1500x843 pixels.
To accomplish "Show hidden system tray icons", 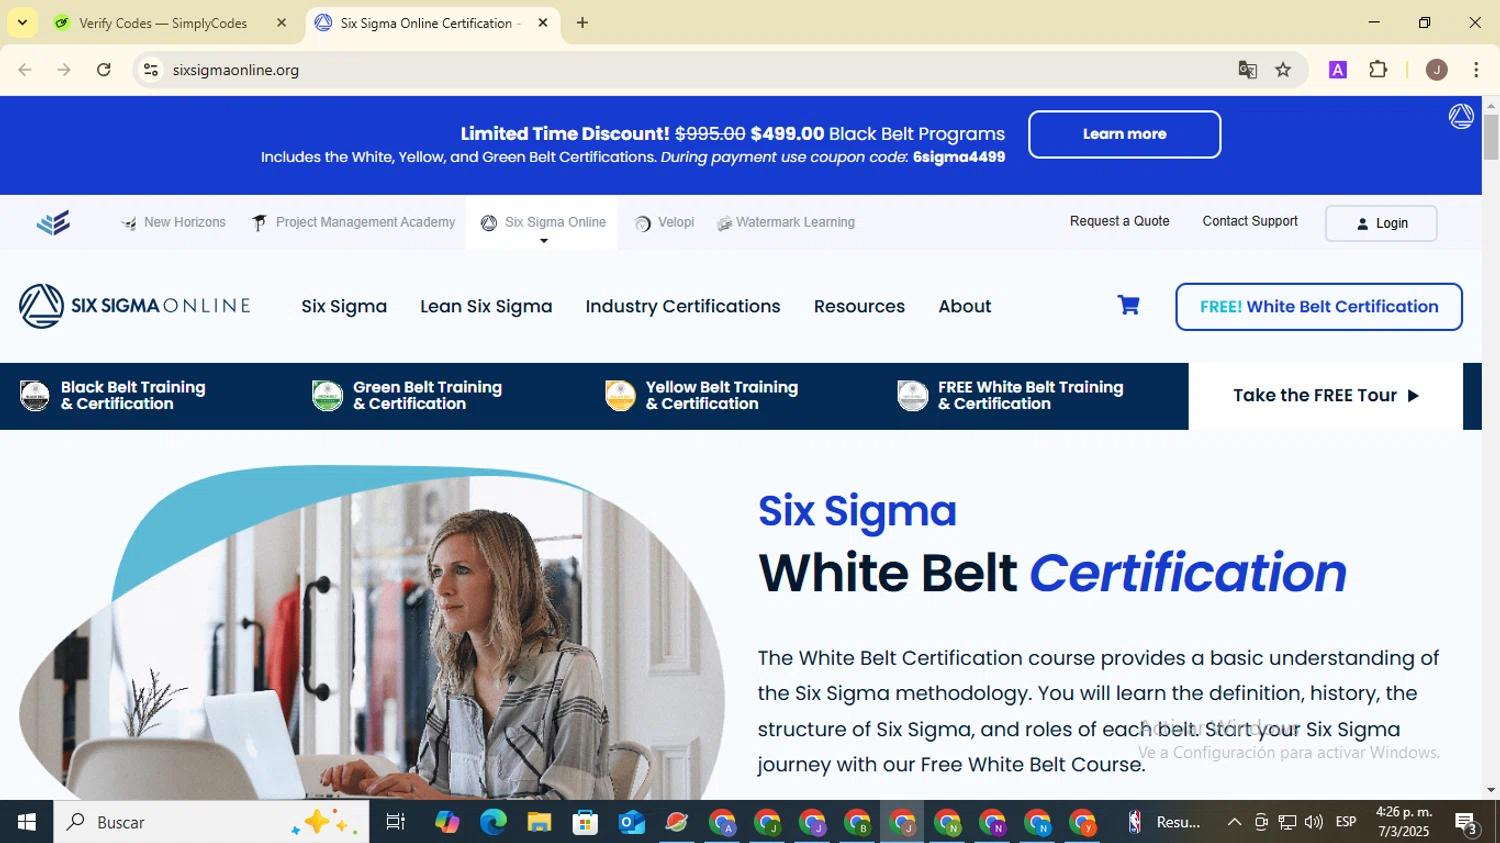I will click(1234, 822).
